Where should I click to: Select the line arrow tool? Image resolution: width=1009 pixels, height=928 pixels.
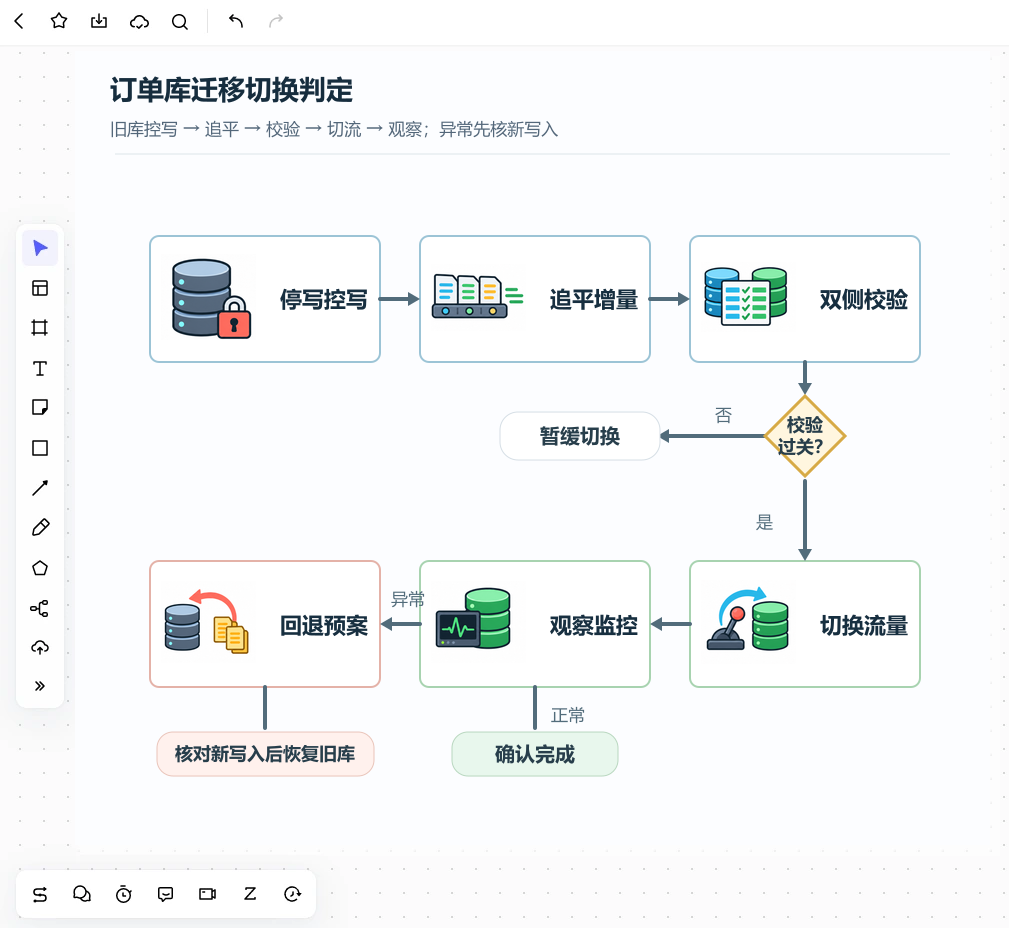coord(40,488)
